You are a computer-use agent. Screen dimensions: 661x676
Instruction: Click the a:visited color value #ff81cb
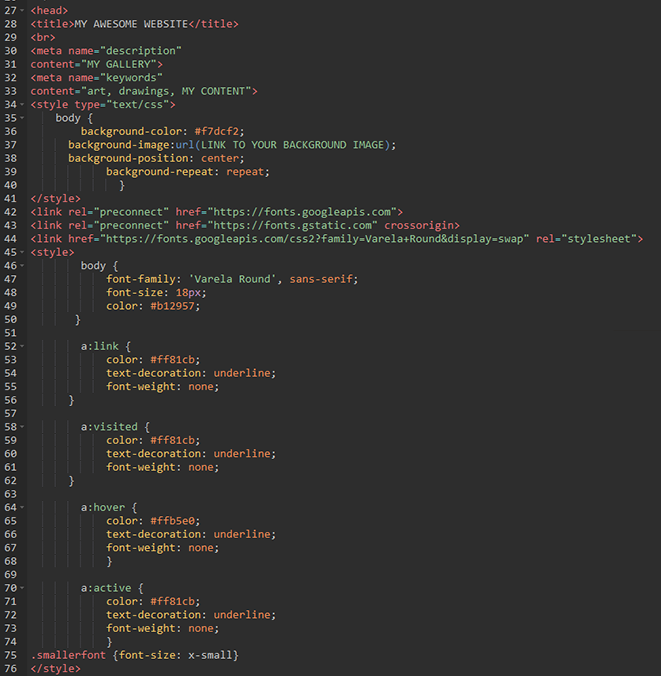click(172, 440)
